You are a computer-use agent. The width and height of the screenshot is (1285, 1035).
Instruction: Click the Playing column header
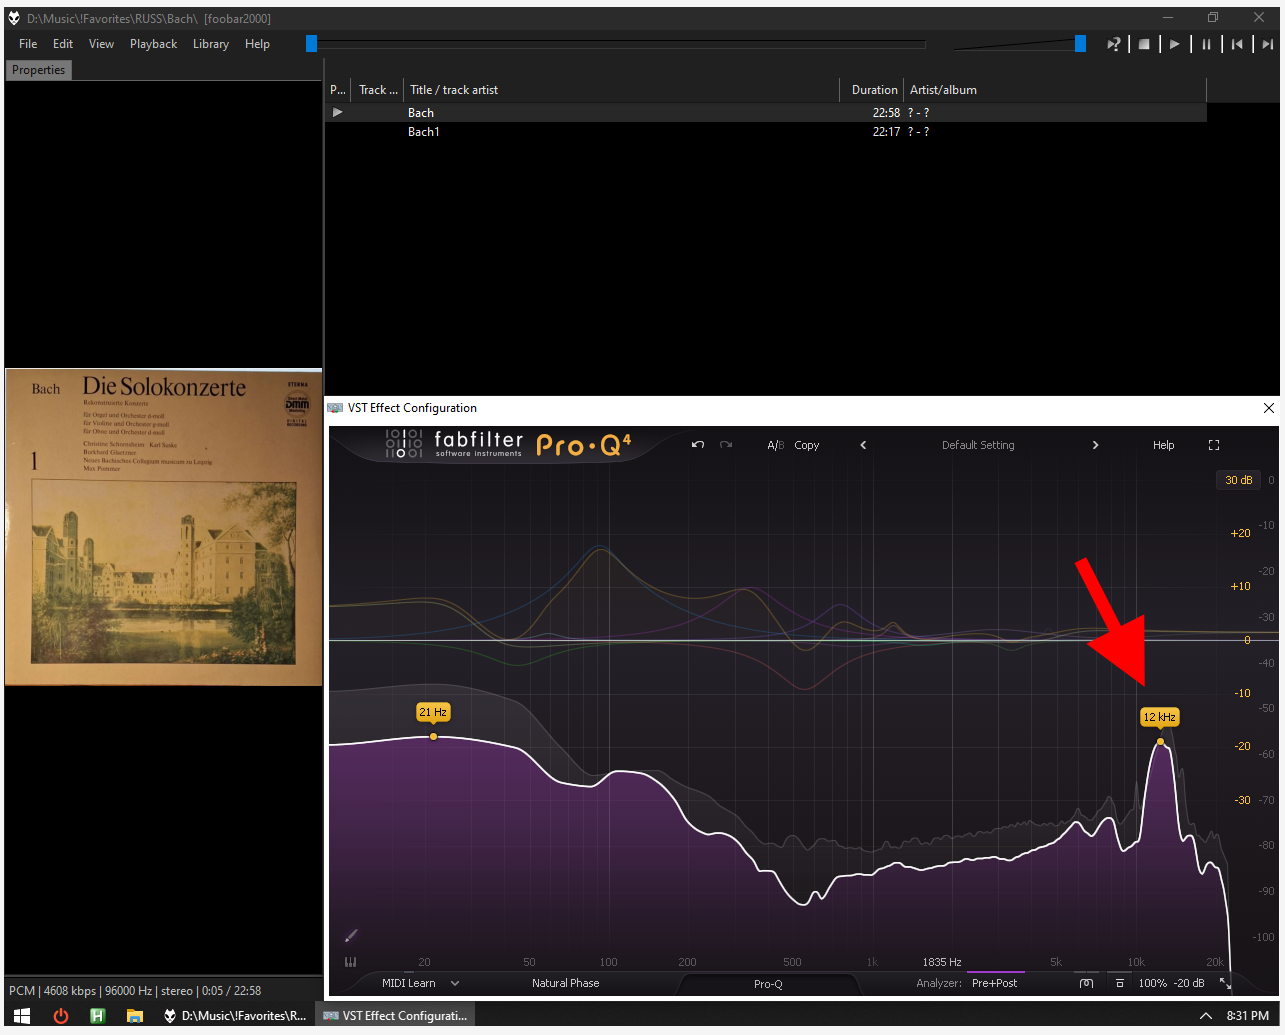pos(338,90)
